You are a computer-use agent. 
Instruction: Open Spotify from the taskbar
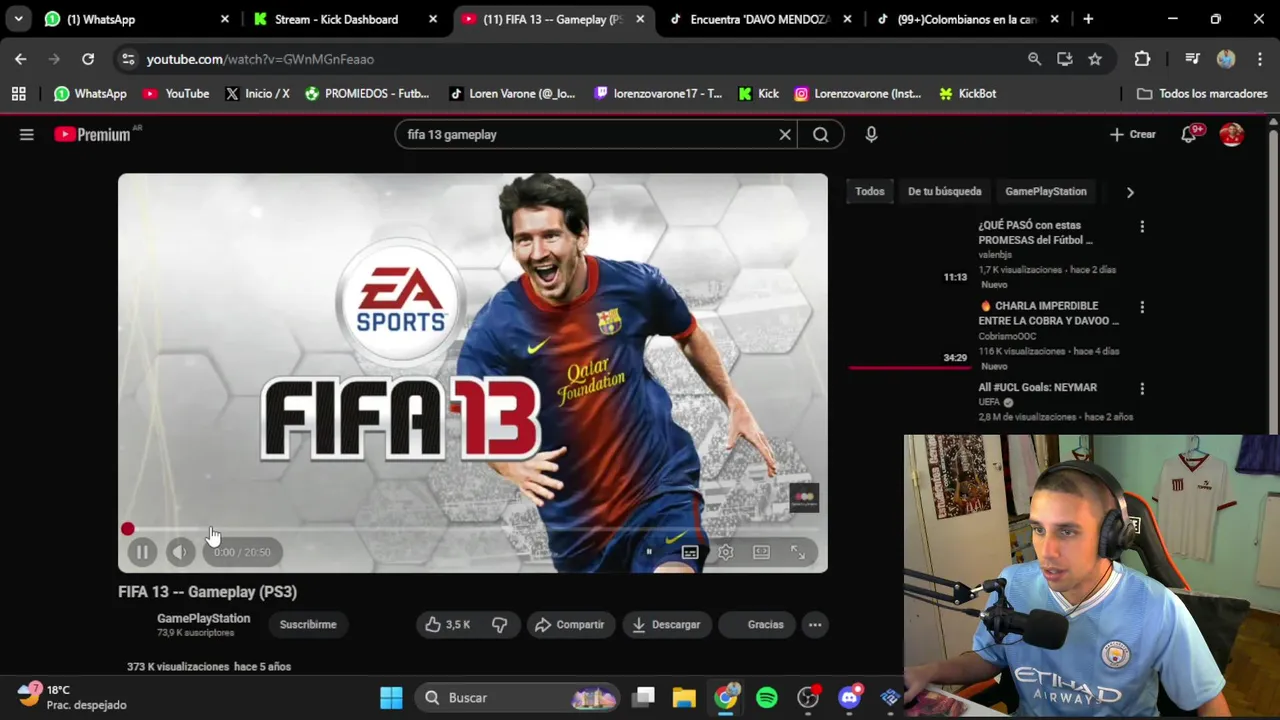(x=767, y=697)
